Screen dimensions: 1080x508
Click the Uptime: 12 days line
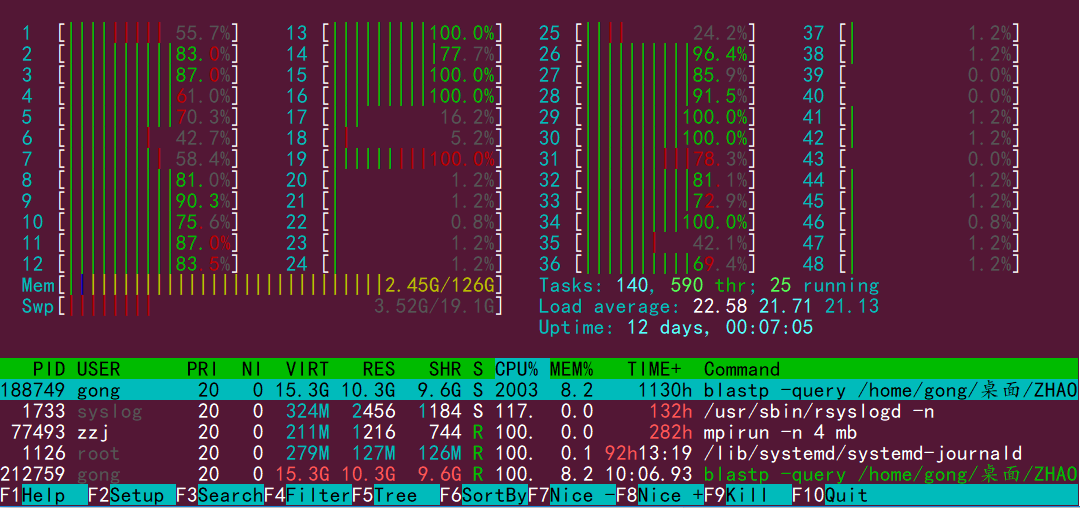[x=676, y=327]
